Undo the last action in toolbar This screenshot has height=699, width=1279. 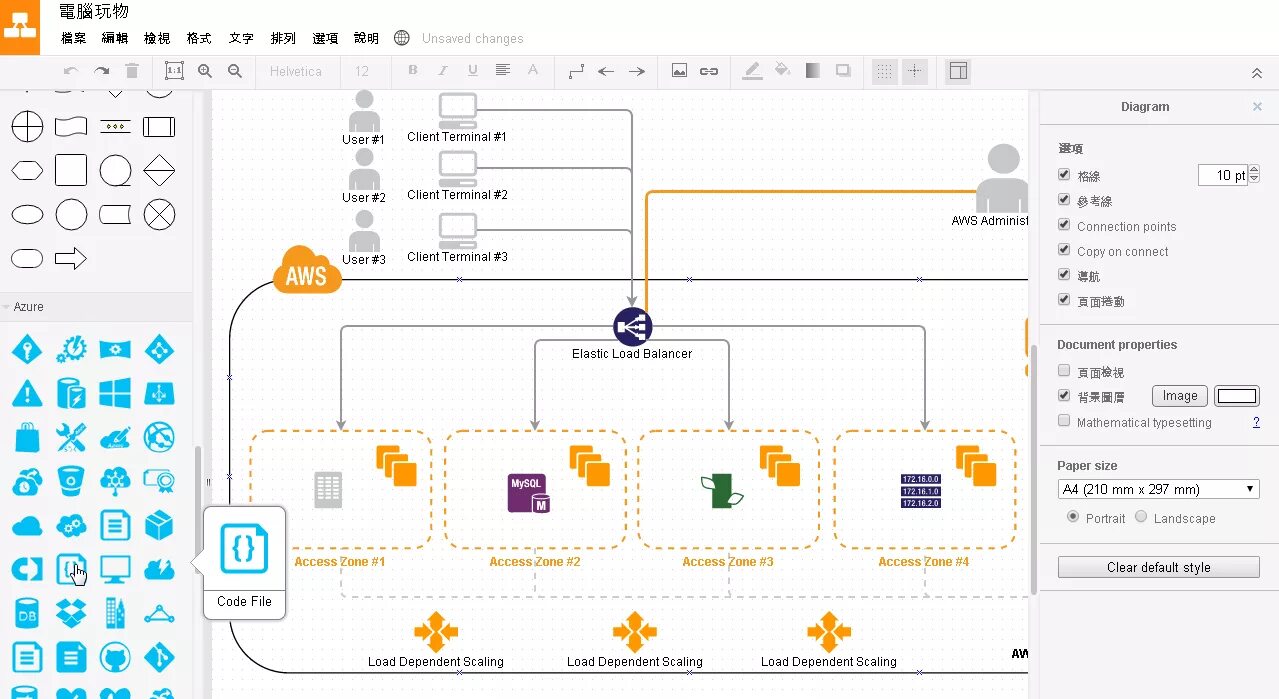click(x=70, y=71)
